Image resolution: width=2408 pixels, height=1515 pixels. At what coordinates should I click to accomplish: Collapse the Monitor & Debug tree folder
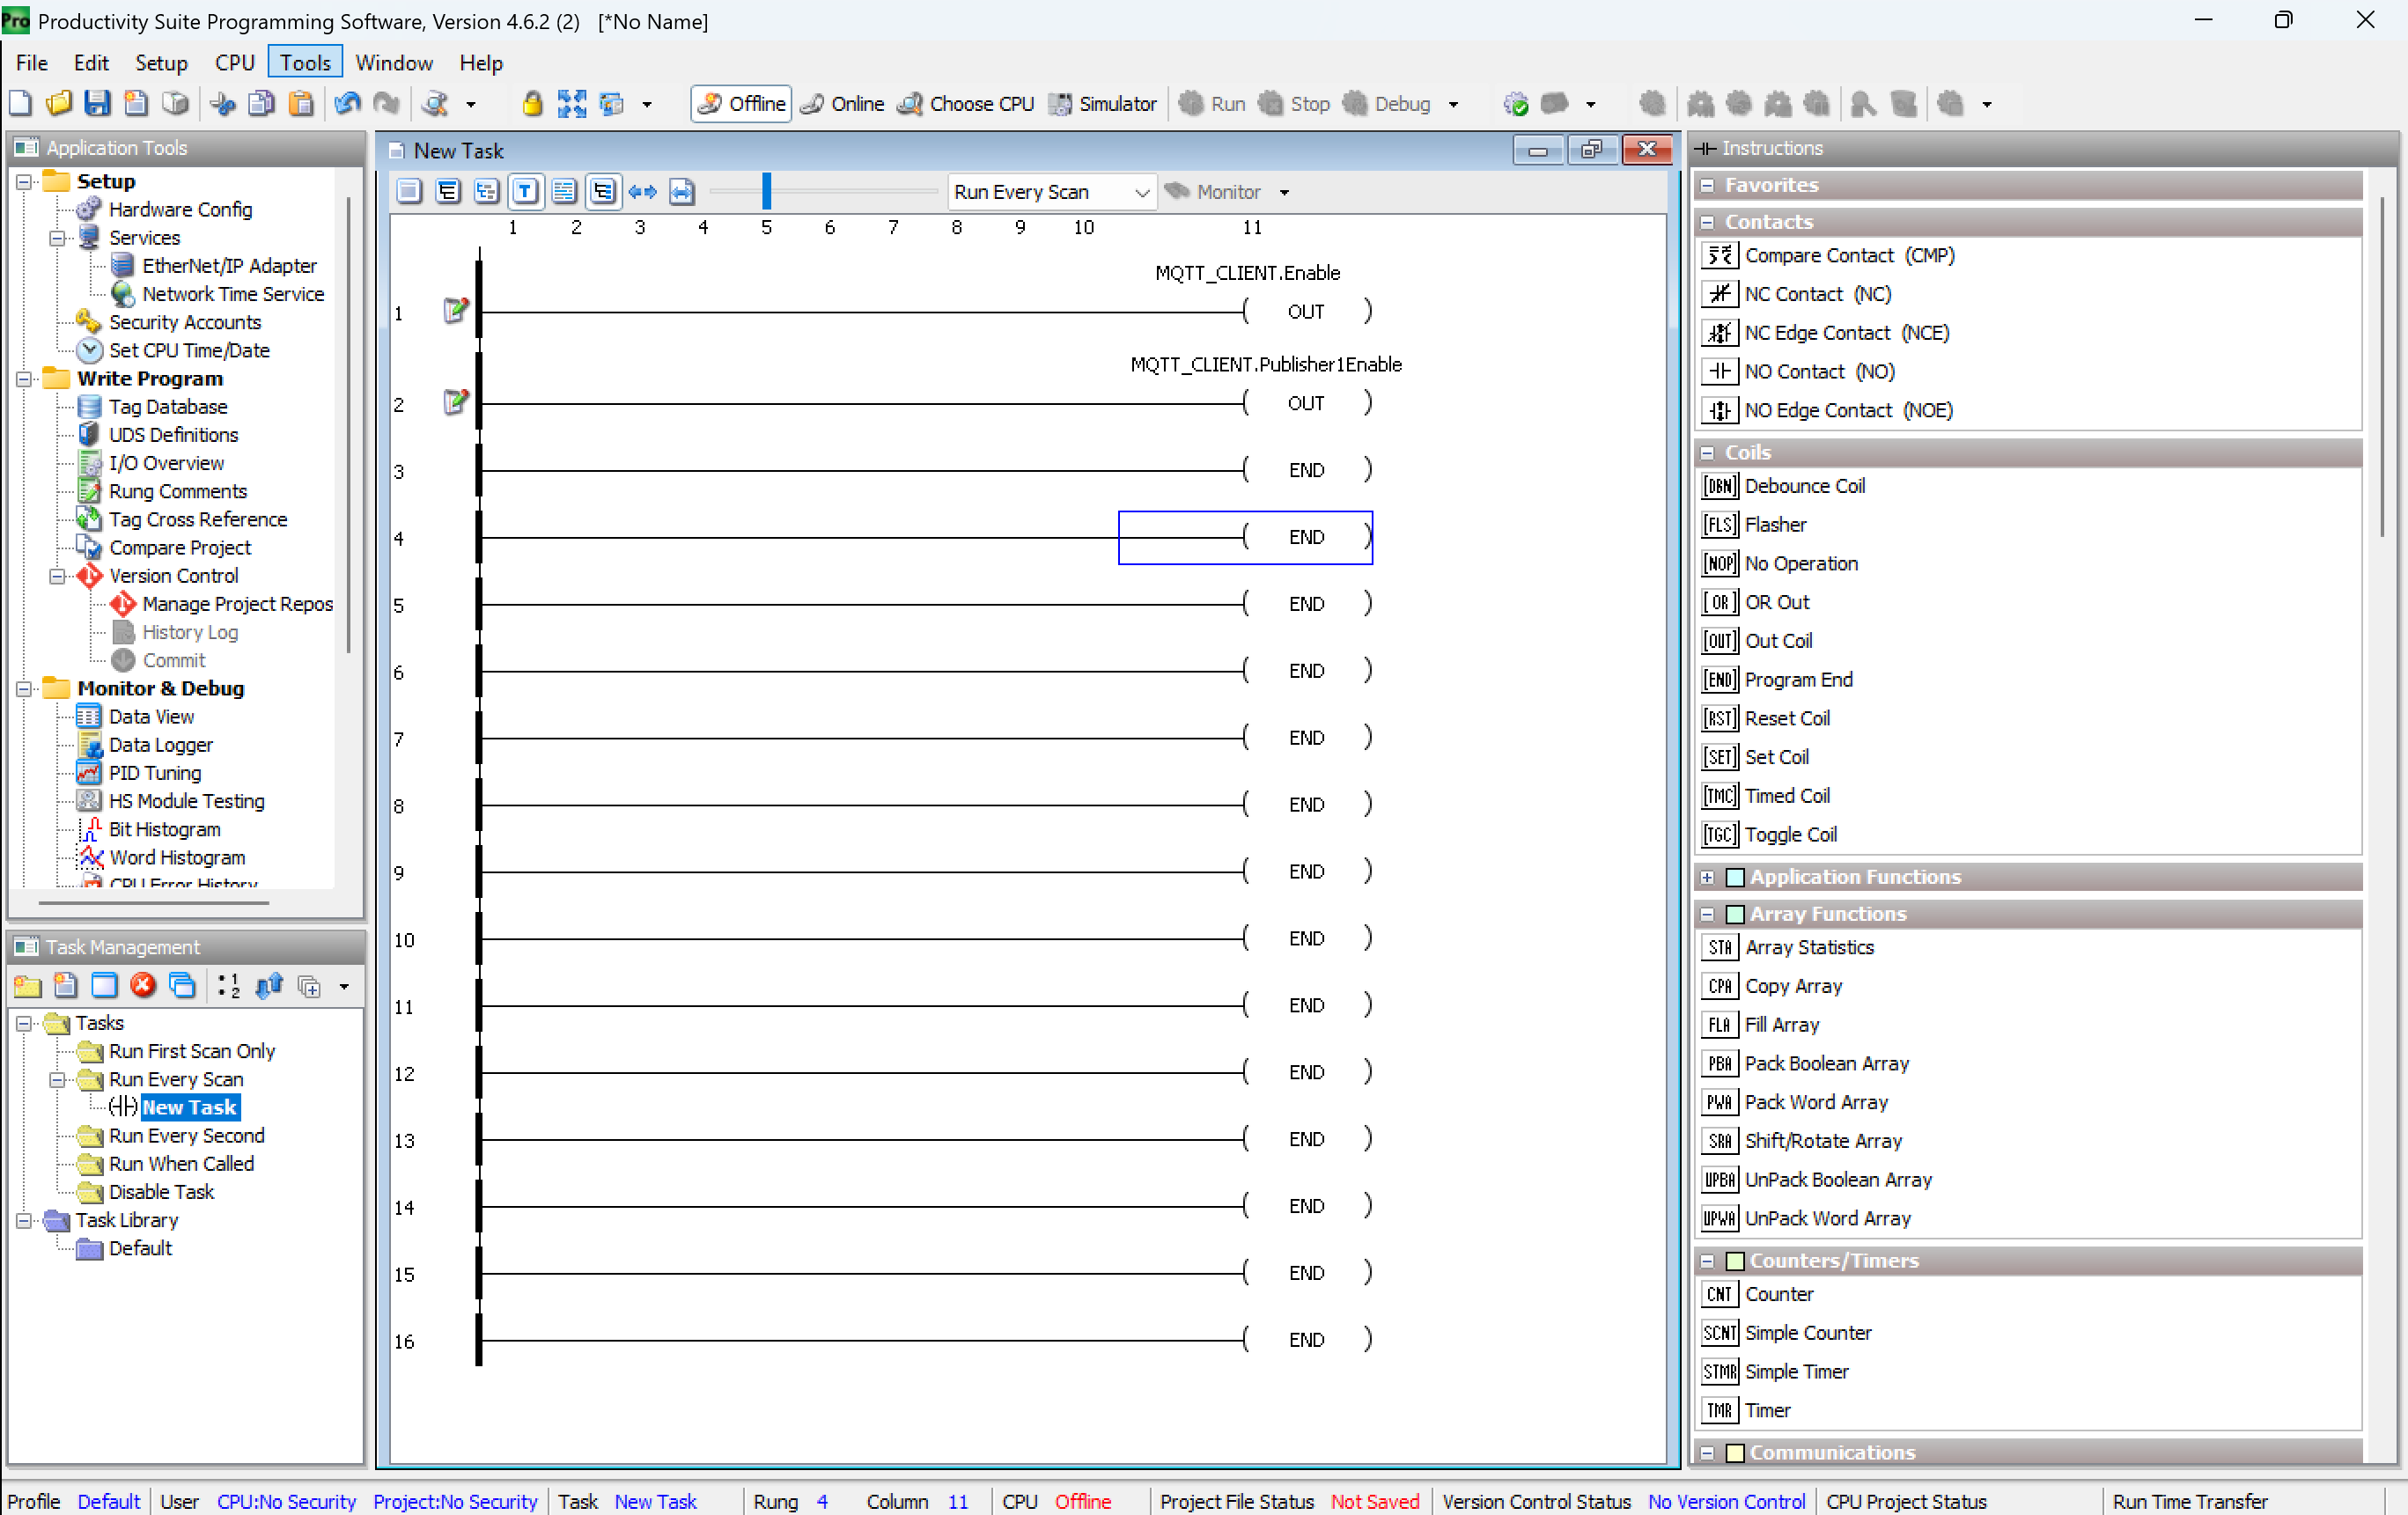(x=24, y=688)
